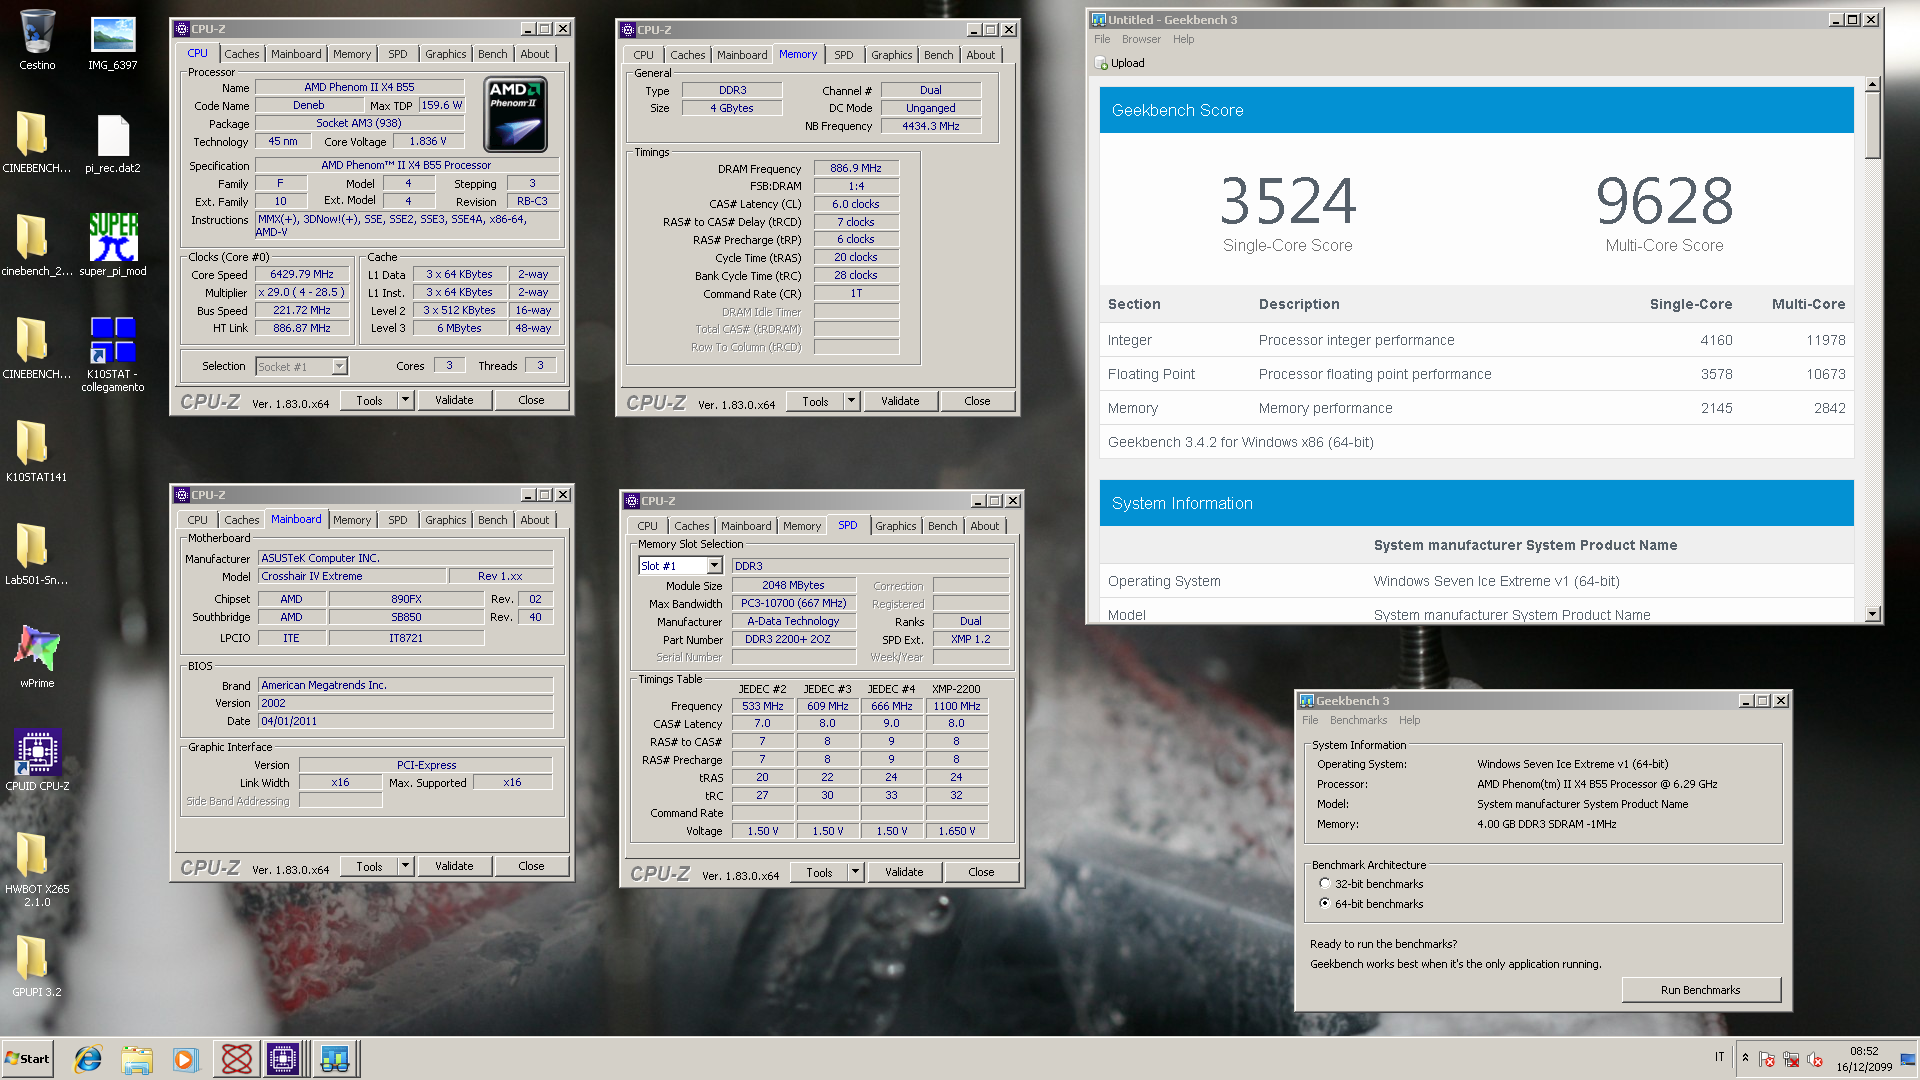Launch the CPUID CPU-Z desktop shortcut
The width and height of the screenshot is (1920, 1080).
37,760
